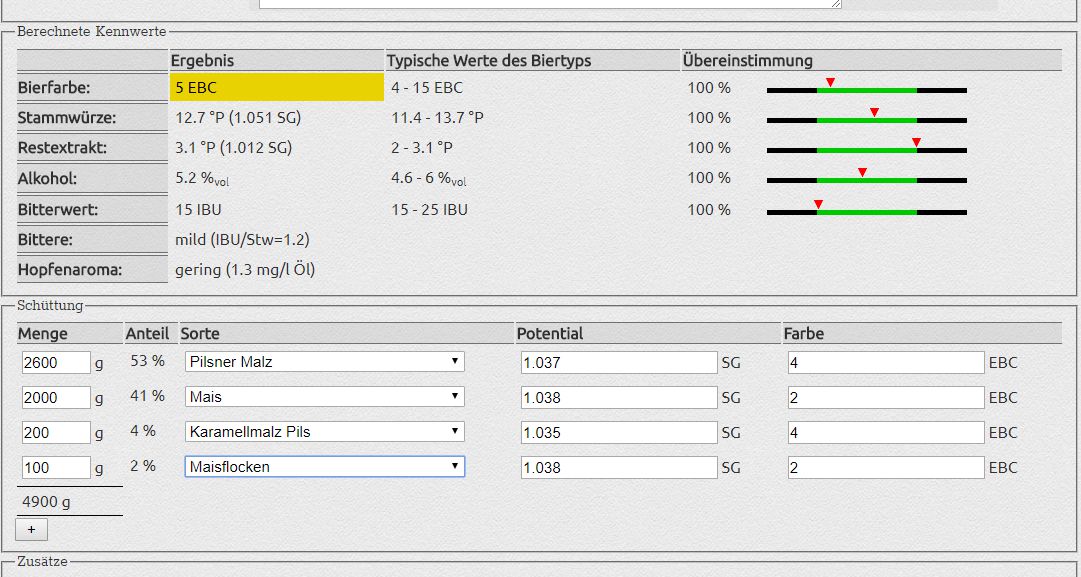Click the Pilsner Malz color EBC field
This screenshot has width=1081, height=577.
coord(884,363)
